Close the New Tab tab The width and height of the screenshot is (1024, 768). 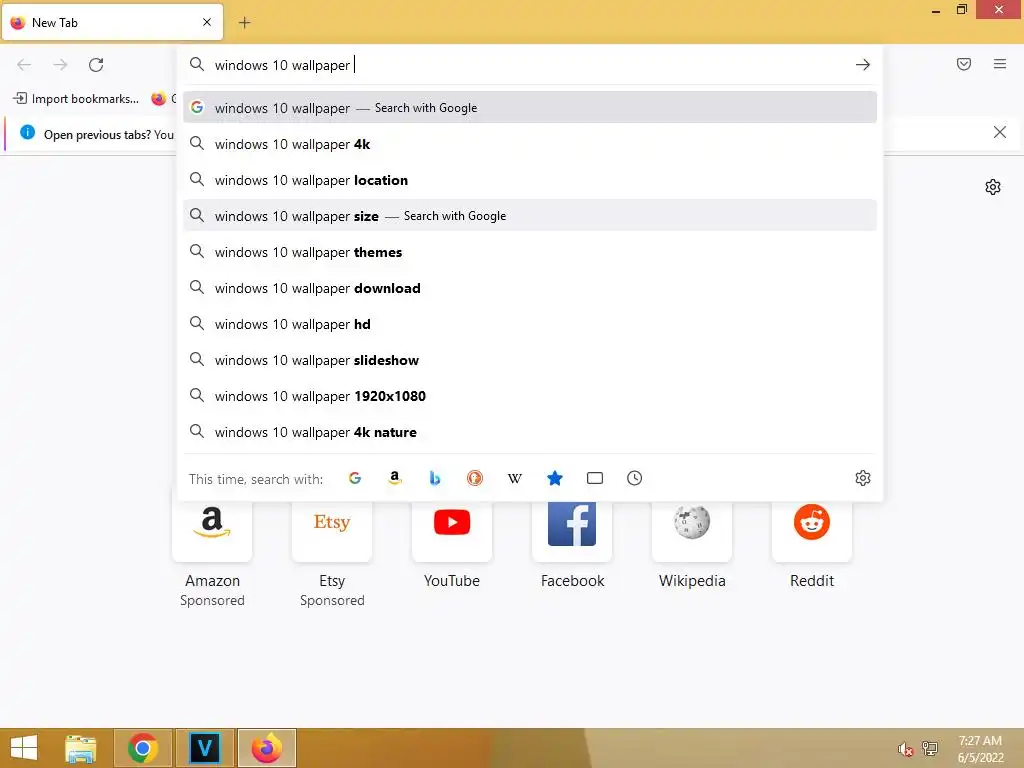pos(206,22)
